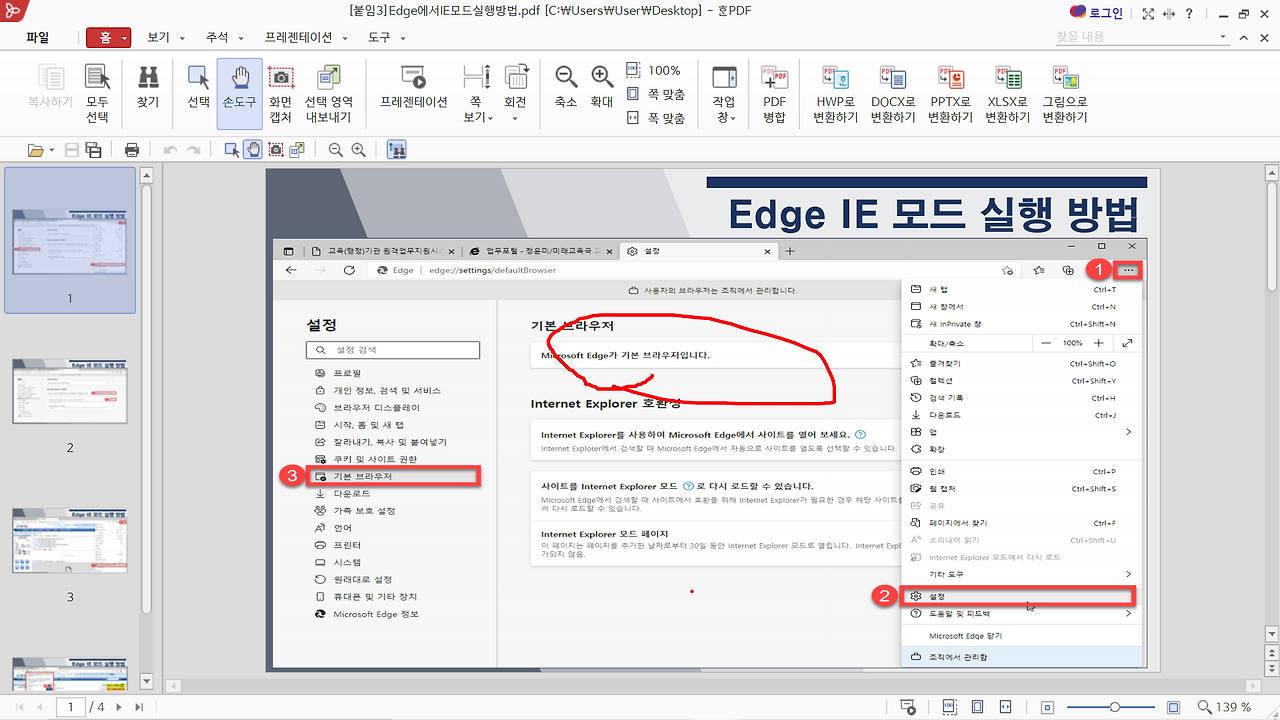Click 선택 영역 내보내기 in the ribbon
This screenshot has height=720, width=1280.
[x=328, y=94]
